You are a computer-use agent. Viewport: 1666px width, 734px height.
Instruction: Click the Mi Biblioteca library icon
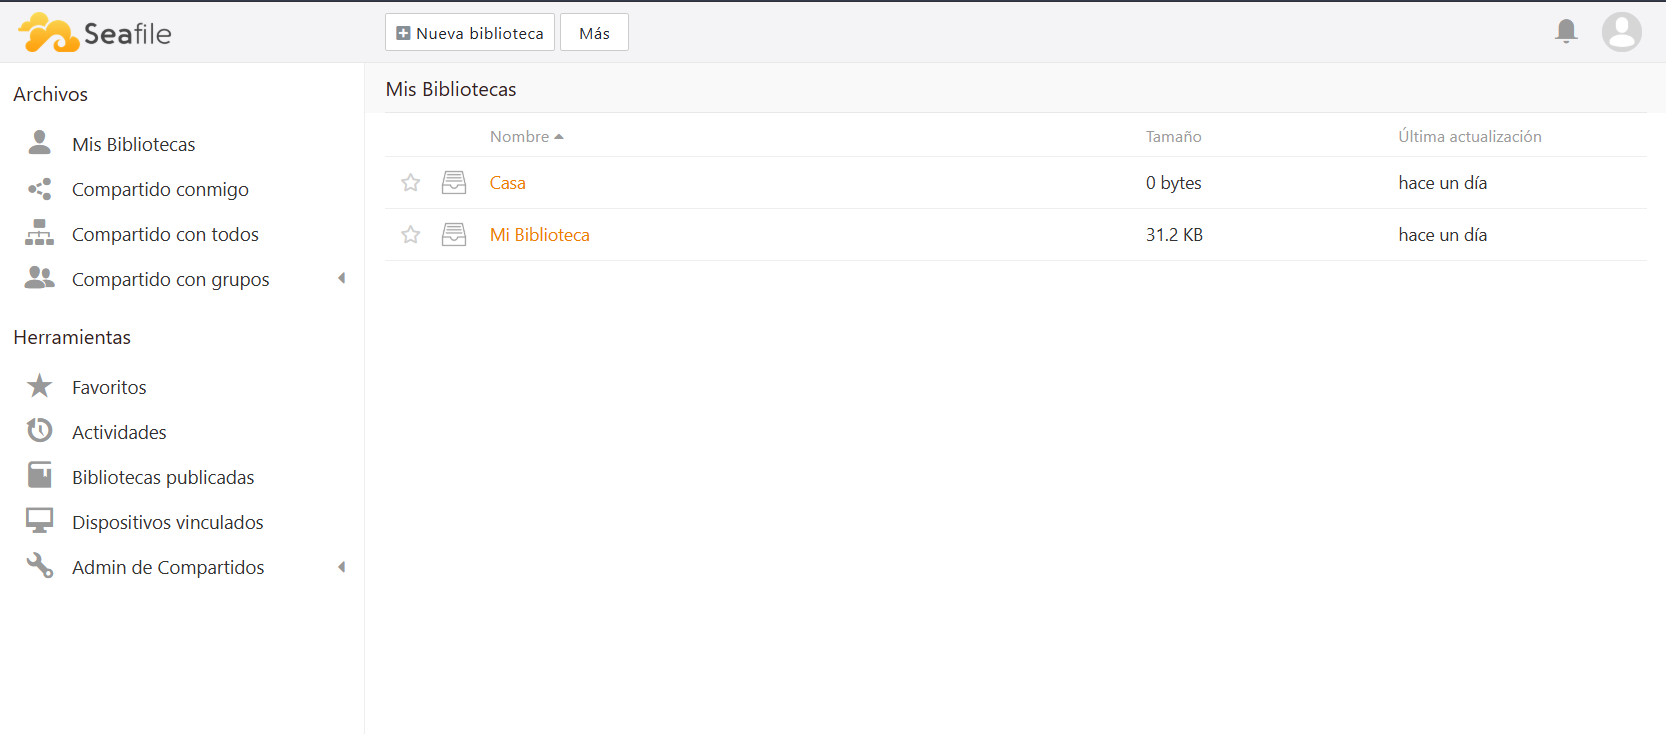click(x=454, y=235)
